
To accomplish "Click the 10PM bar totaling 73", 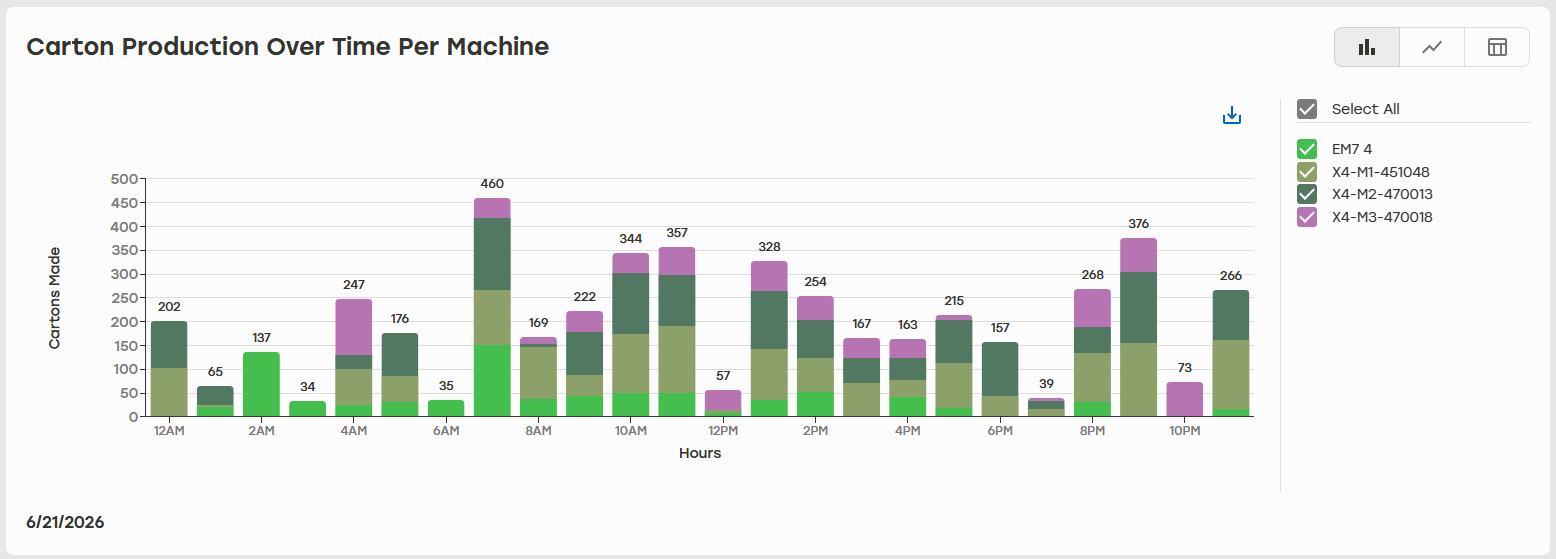I will tap(1185, 399).
